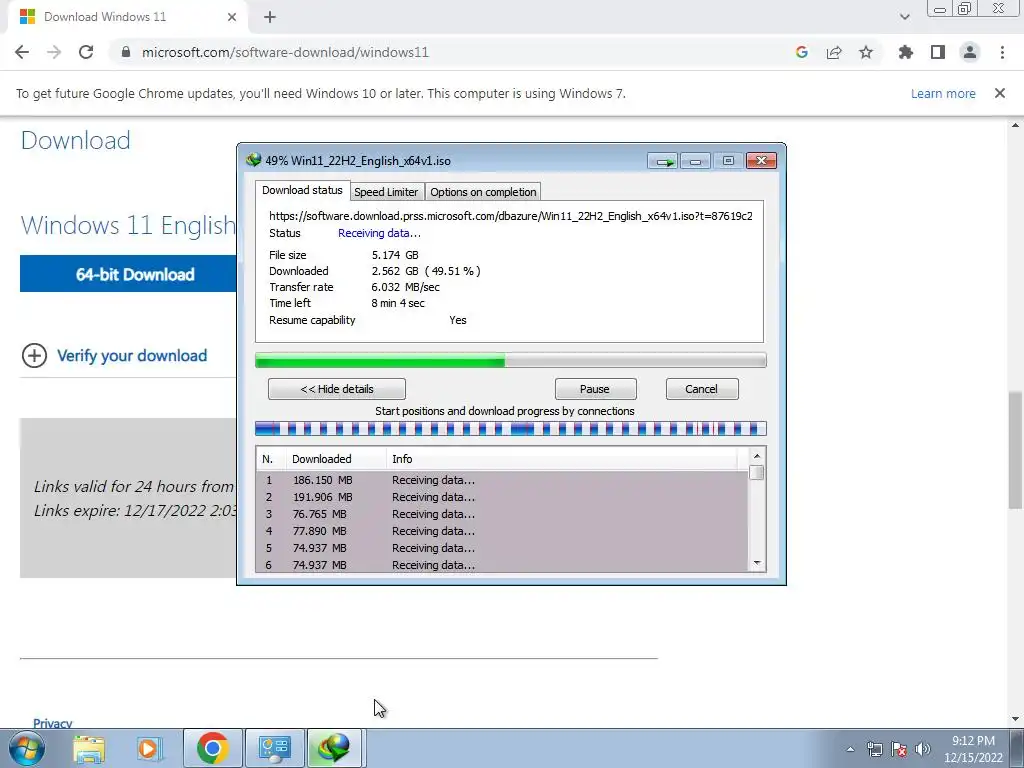The width and height of the screenshot is (1024, 768).
Task: Select connection row 77.890 MB
Action: coord(502,531)
